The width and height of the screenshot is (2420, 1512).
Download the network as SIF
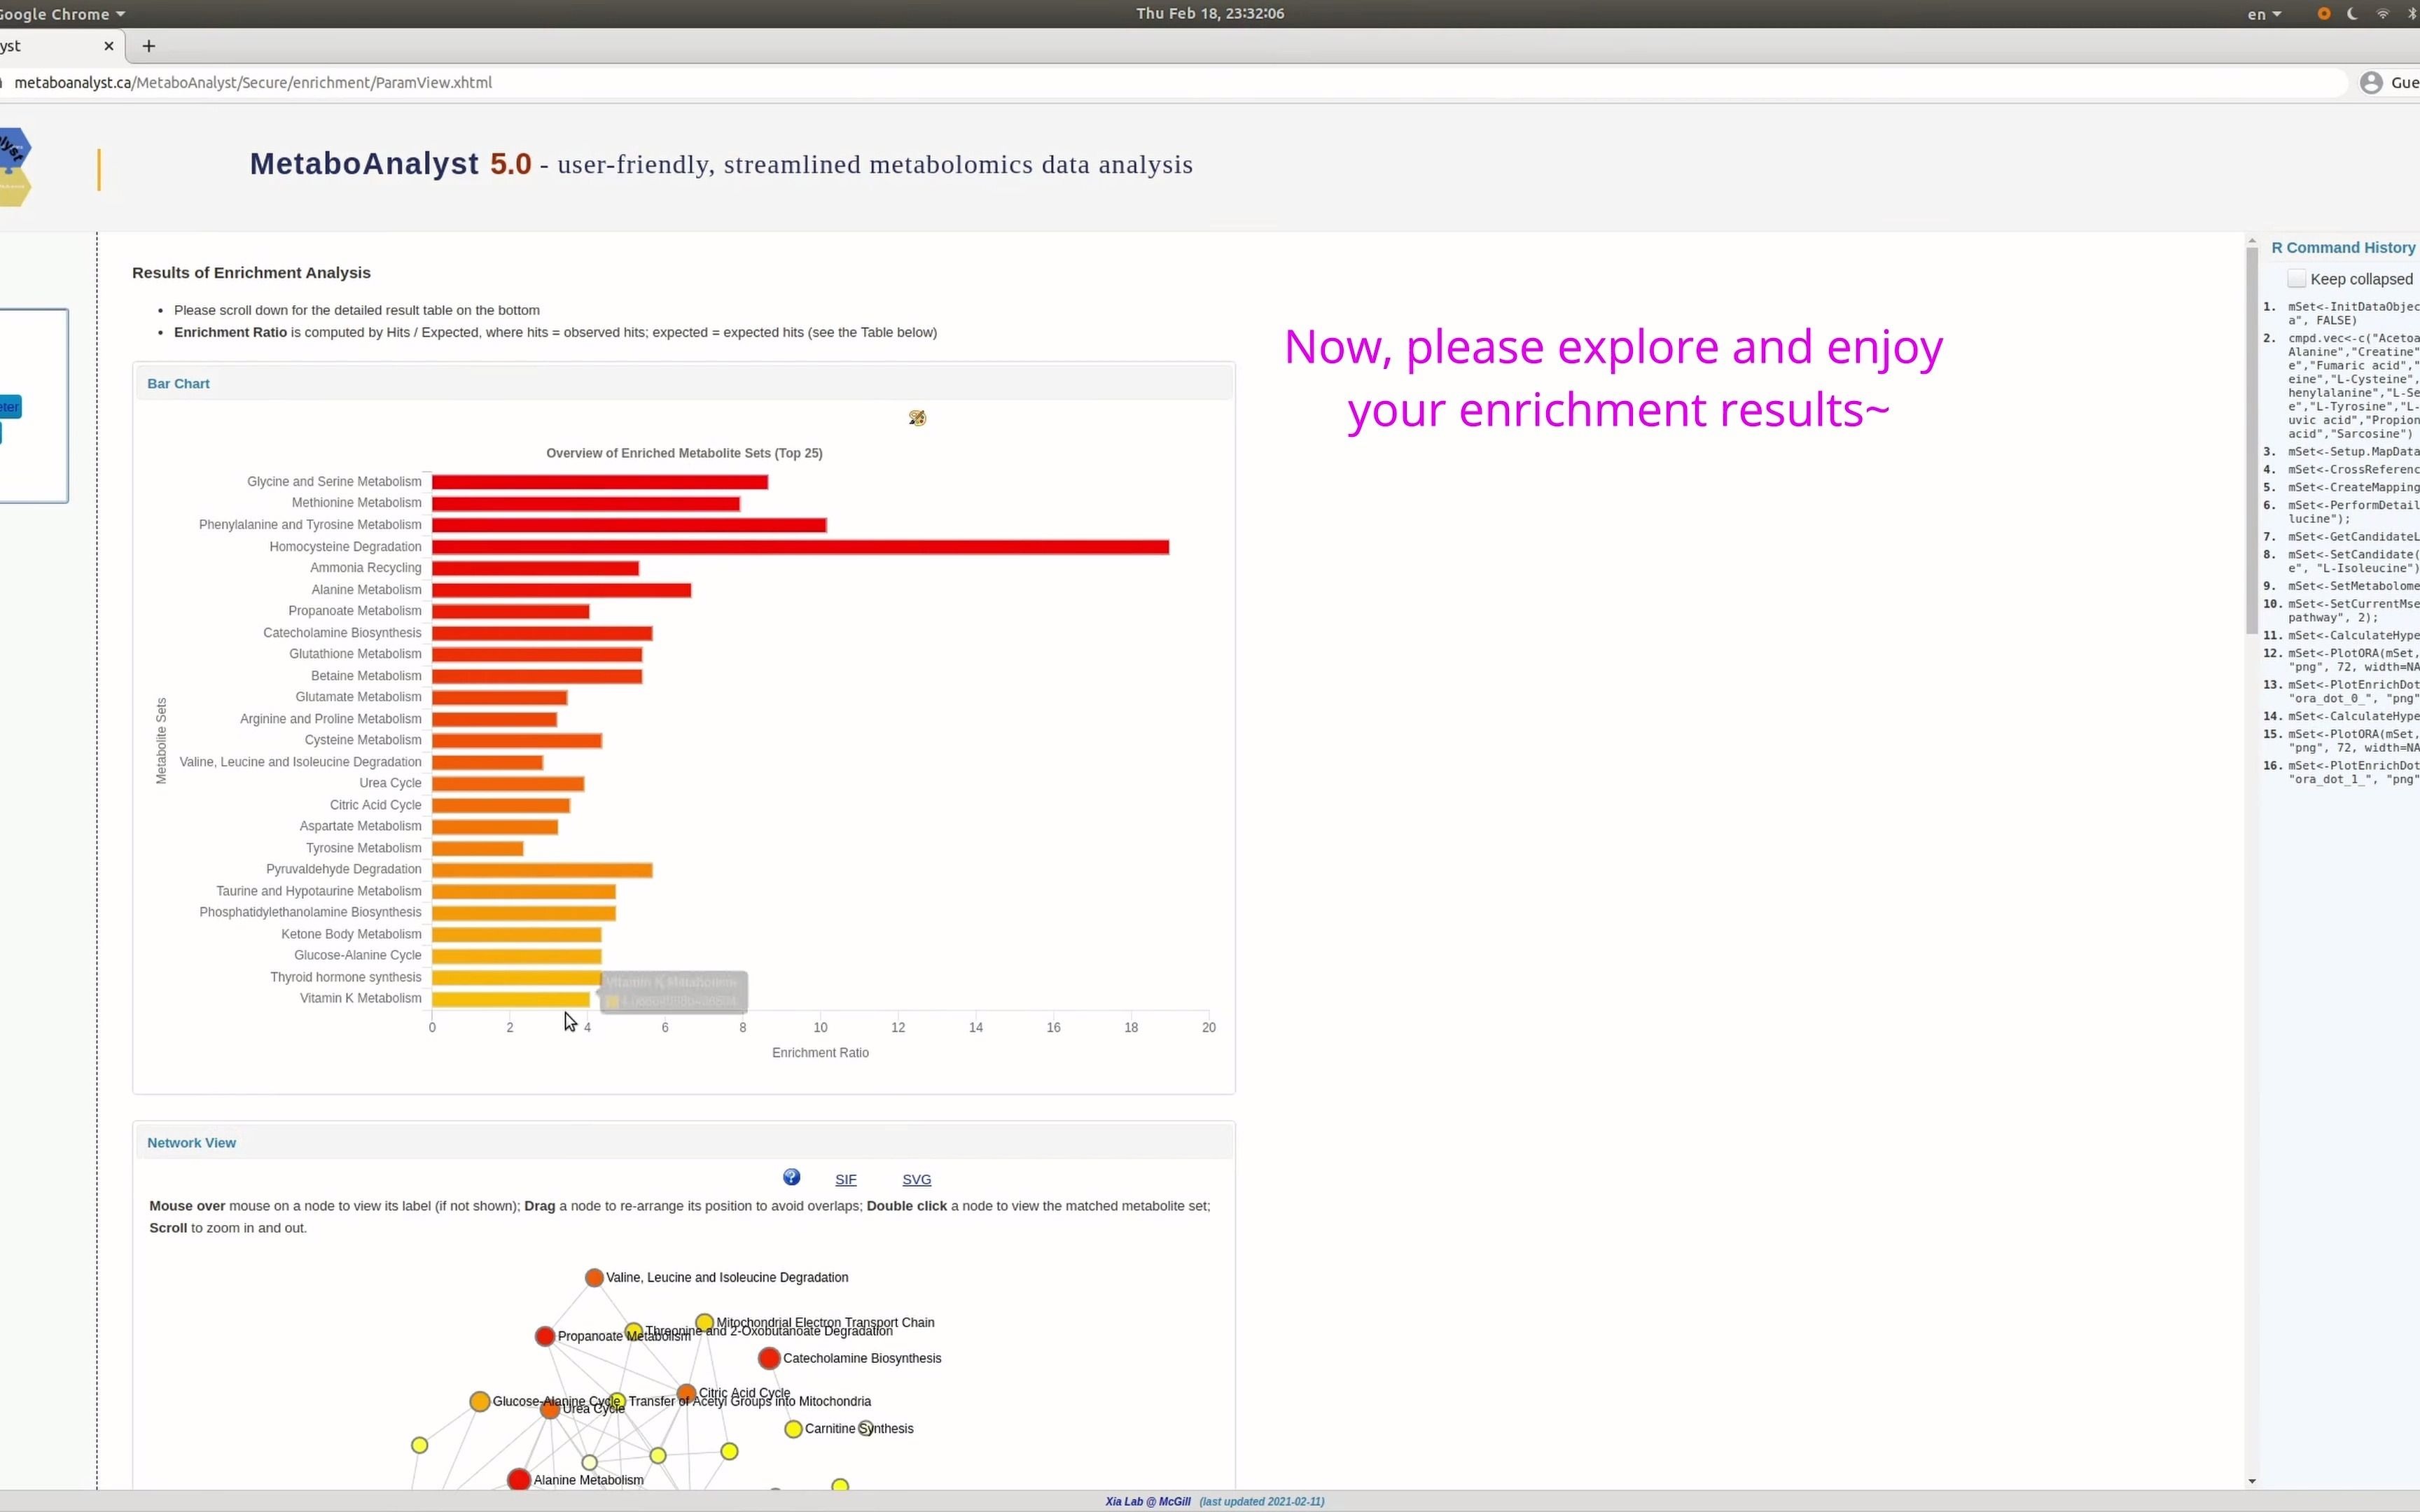(845, 1180)
